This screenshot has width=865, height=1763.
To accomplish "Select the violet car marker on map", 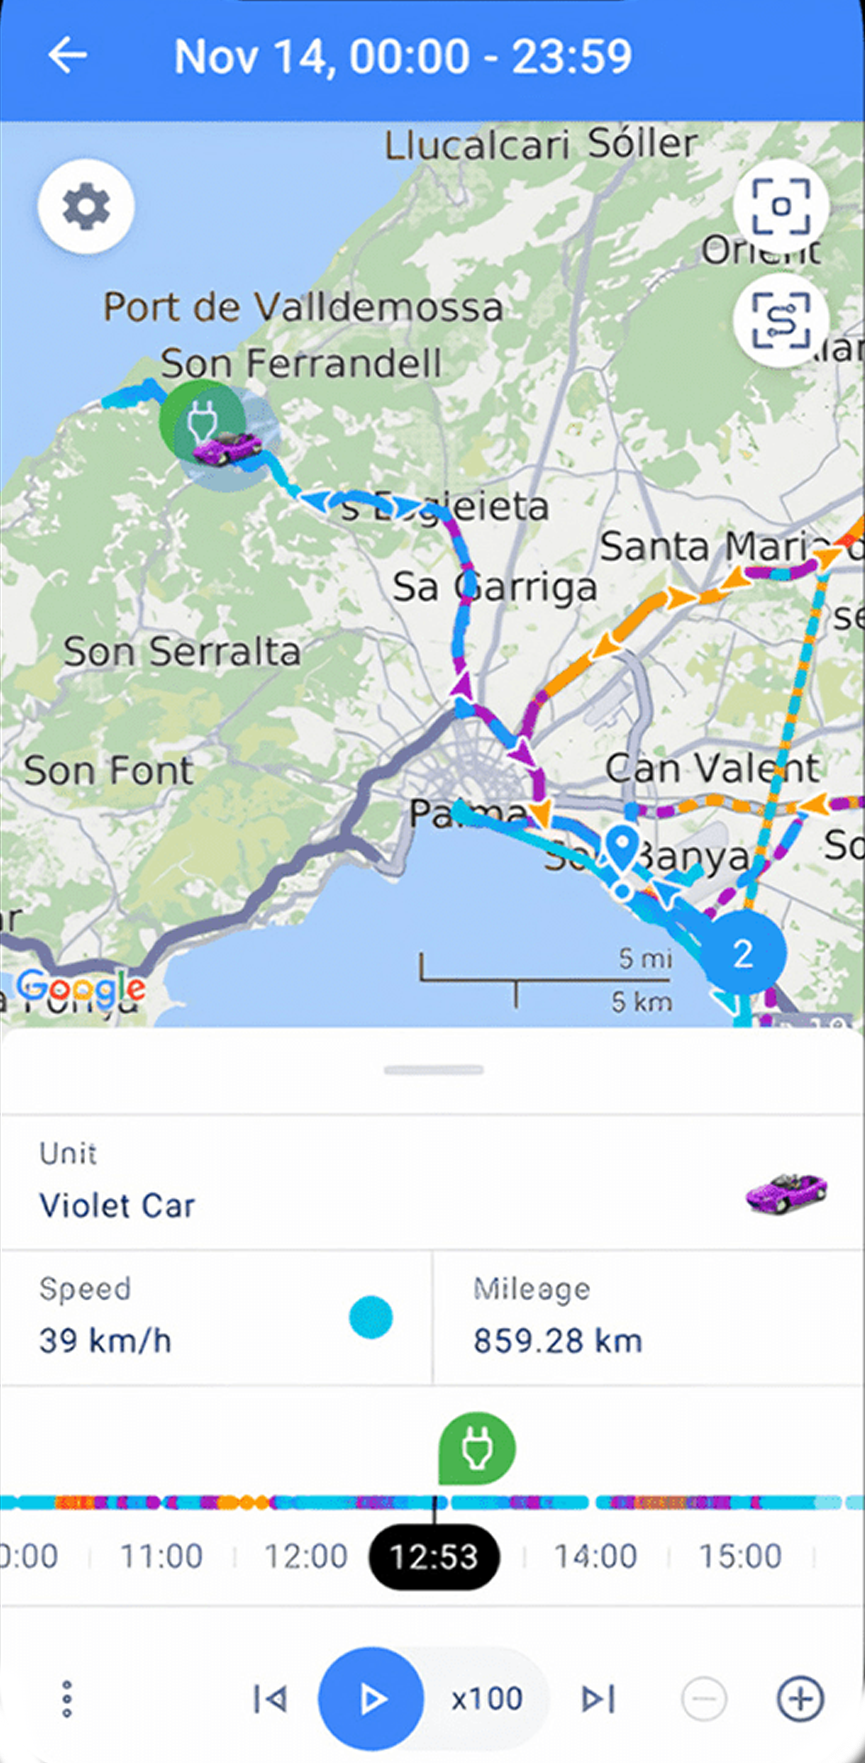I will [226, 446].
